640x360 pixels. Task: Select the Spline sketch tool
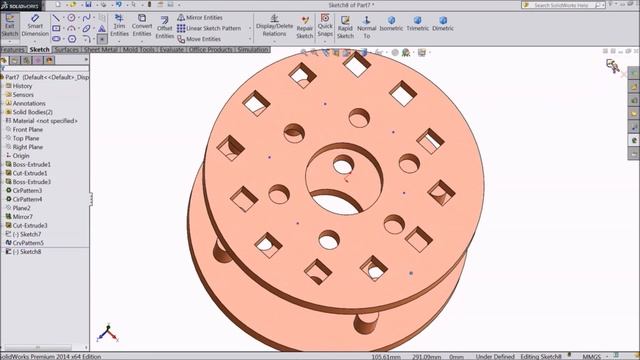click(87, 18)
